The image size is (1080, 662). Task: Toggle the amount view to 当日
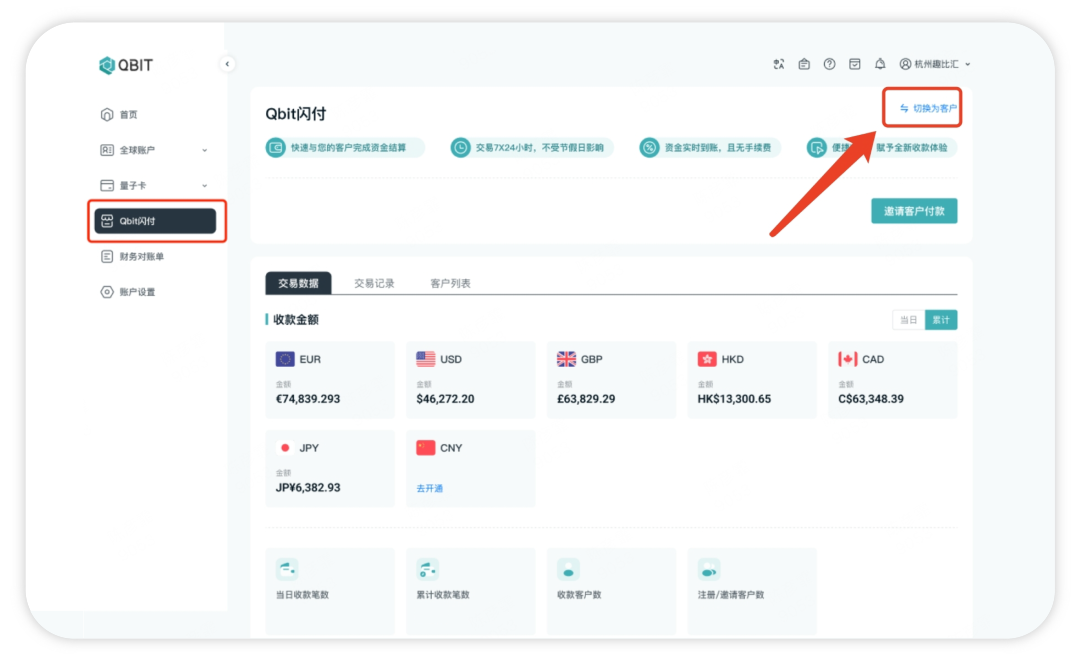tap(908, 320)
